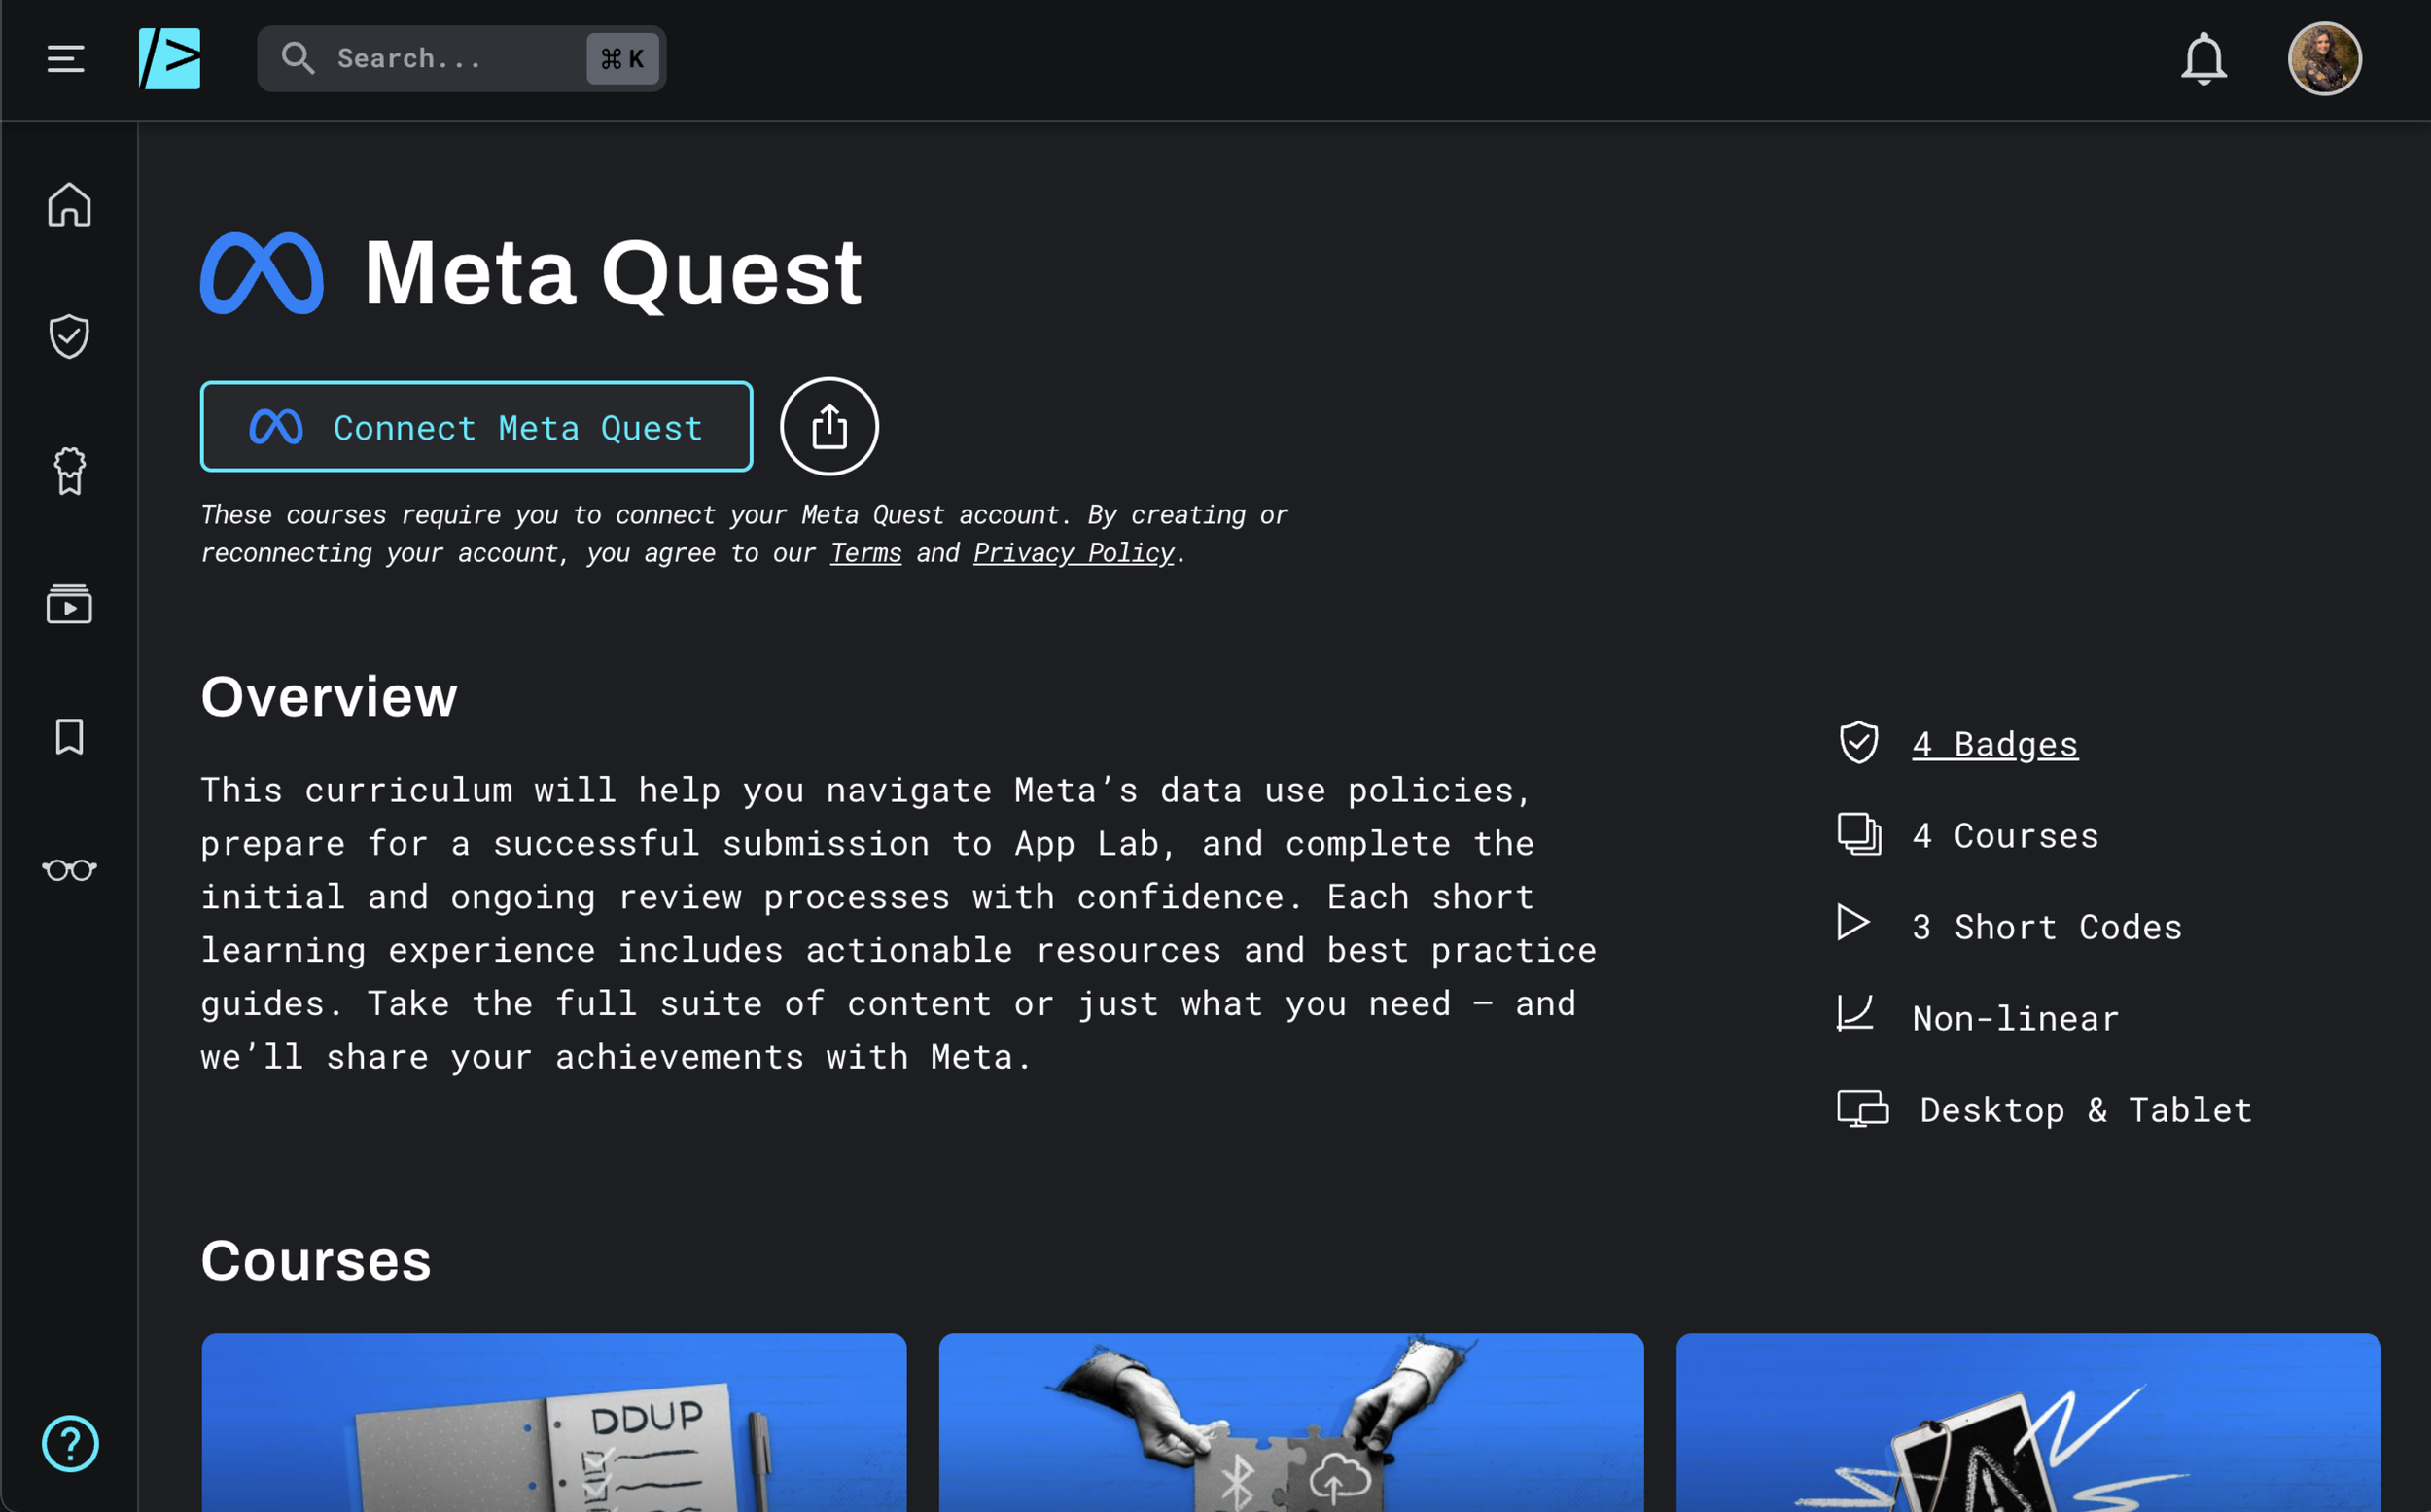Viewport: 2431px width, 1512px height.
Task: Open the Terms link
Action: [x=865, y=553]
